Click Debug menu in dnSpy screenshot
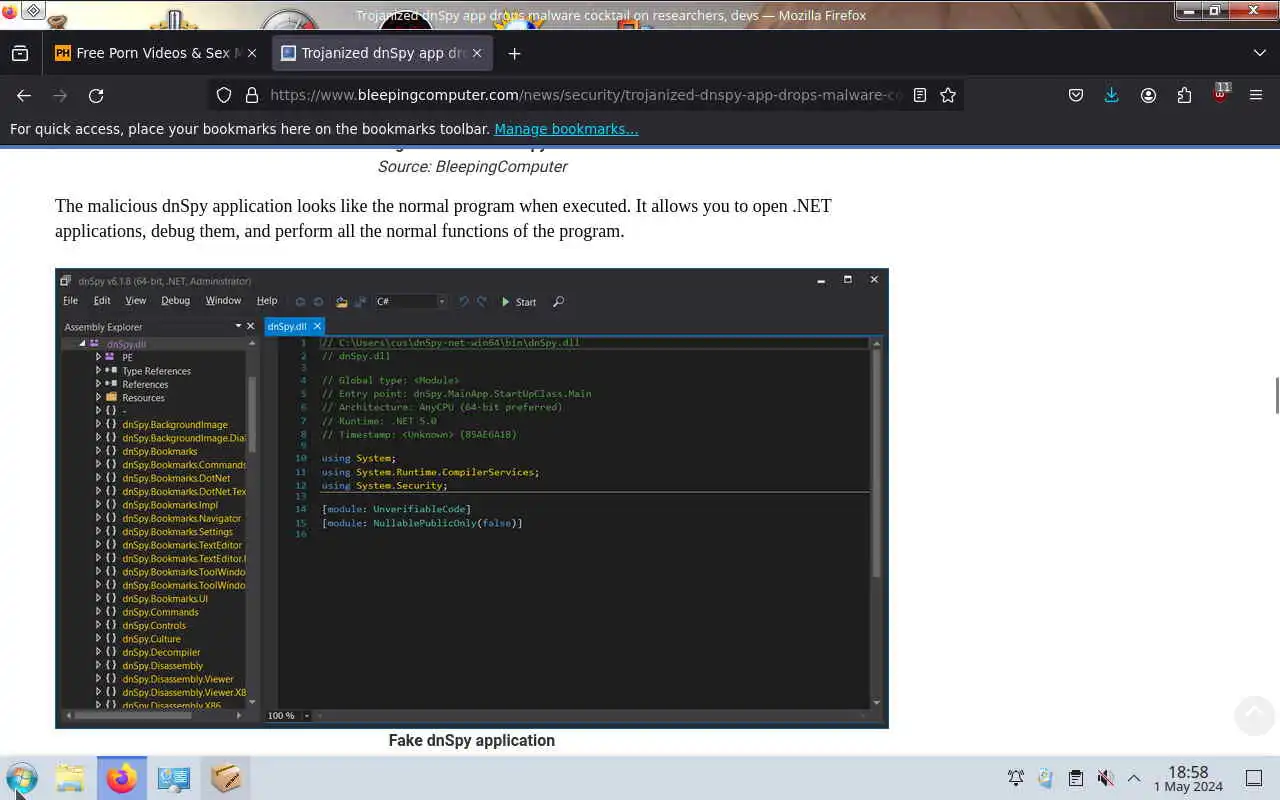Viewport: 1280px width, 800px height. (x=175, y=301)
